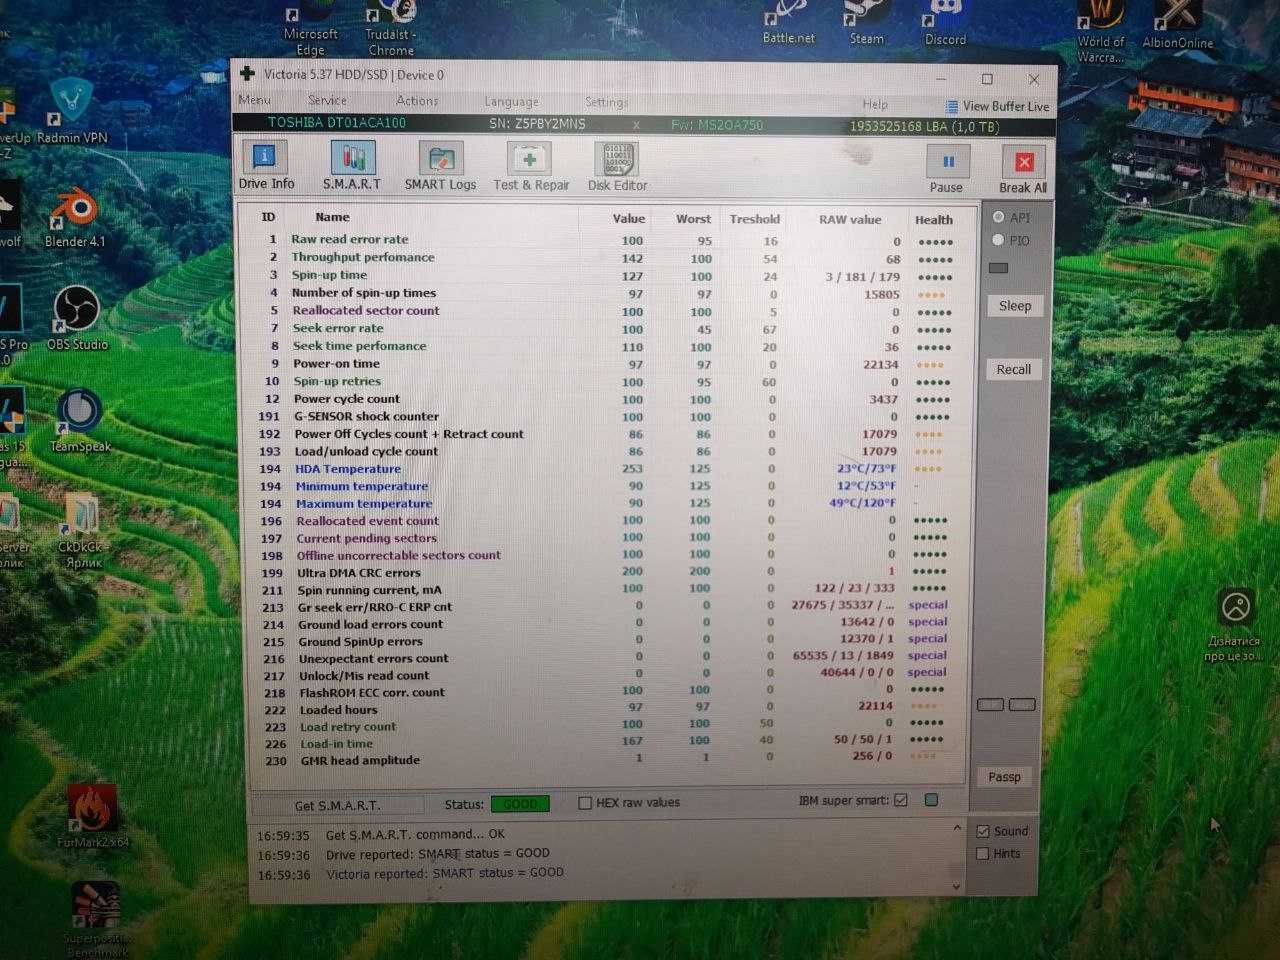Click log line 'Victoria reported: SMART status = GOOD'
The image size is (1280, 960).
445,873
